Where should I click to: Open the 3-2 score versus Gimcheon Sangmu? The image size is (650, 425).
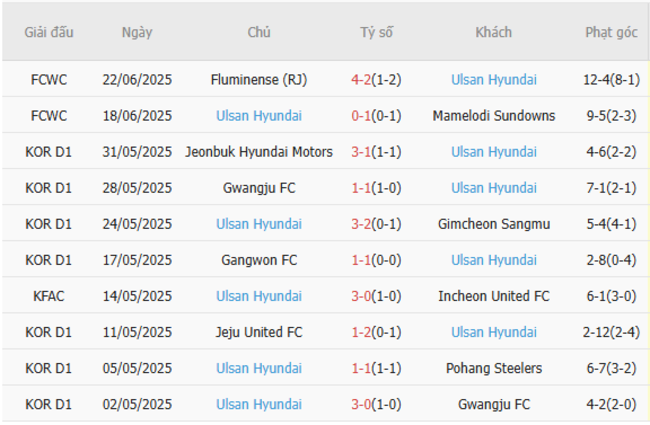363,224
